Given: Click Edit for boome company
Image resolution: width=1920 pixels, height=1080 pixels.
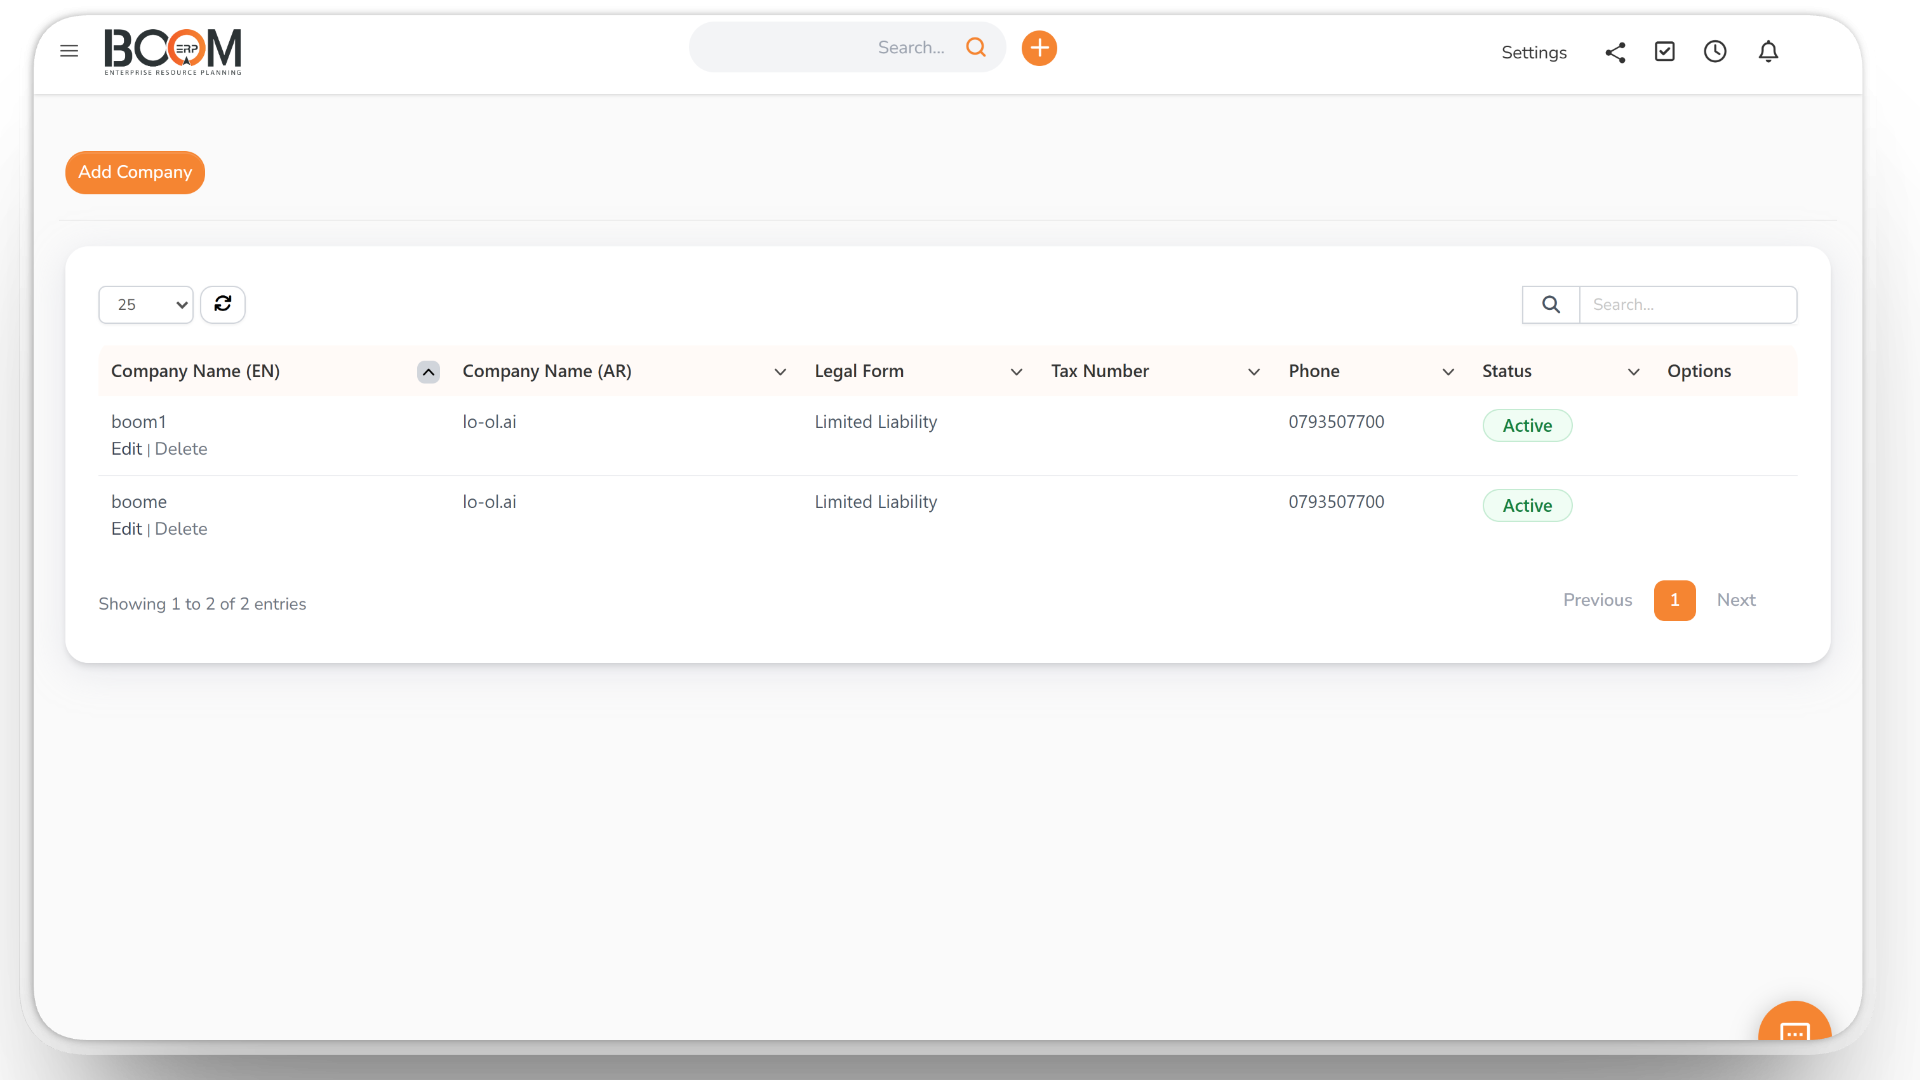Looking at the screenshot, I should pyautogui.click(x=126, y=529).
